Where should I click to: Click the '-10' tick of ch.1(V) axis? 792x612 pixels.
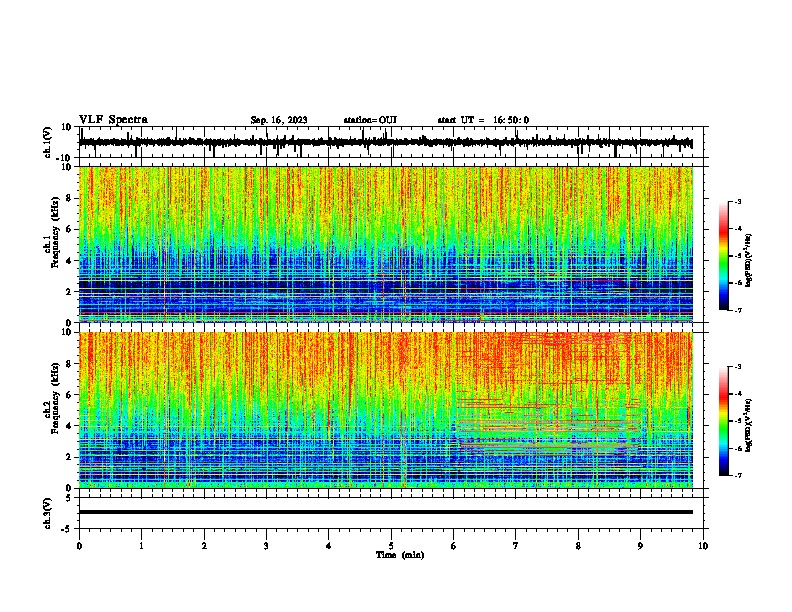coord(65,158)
